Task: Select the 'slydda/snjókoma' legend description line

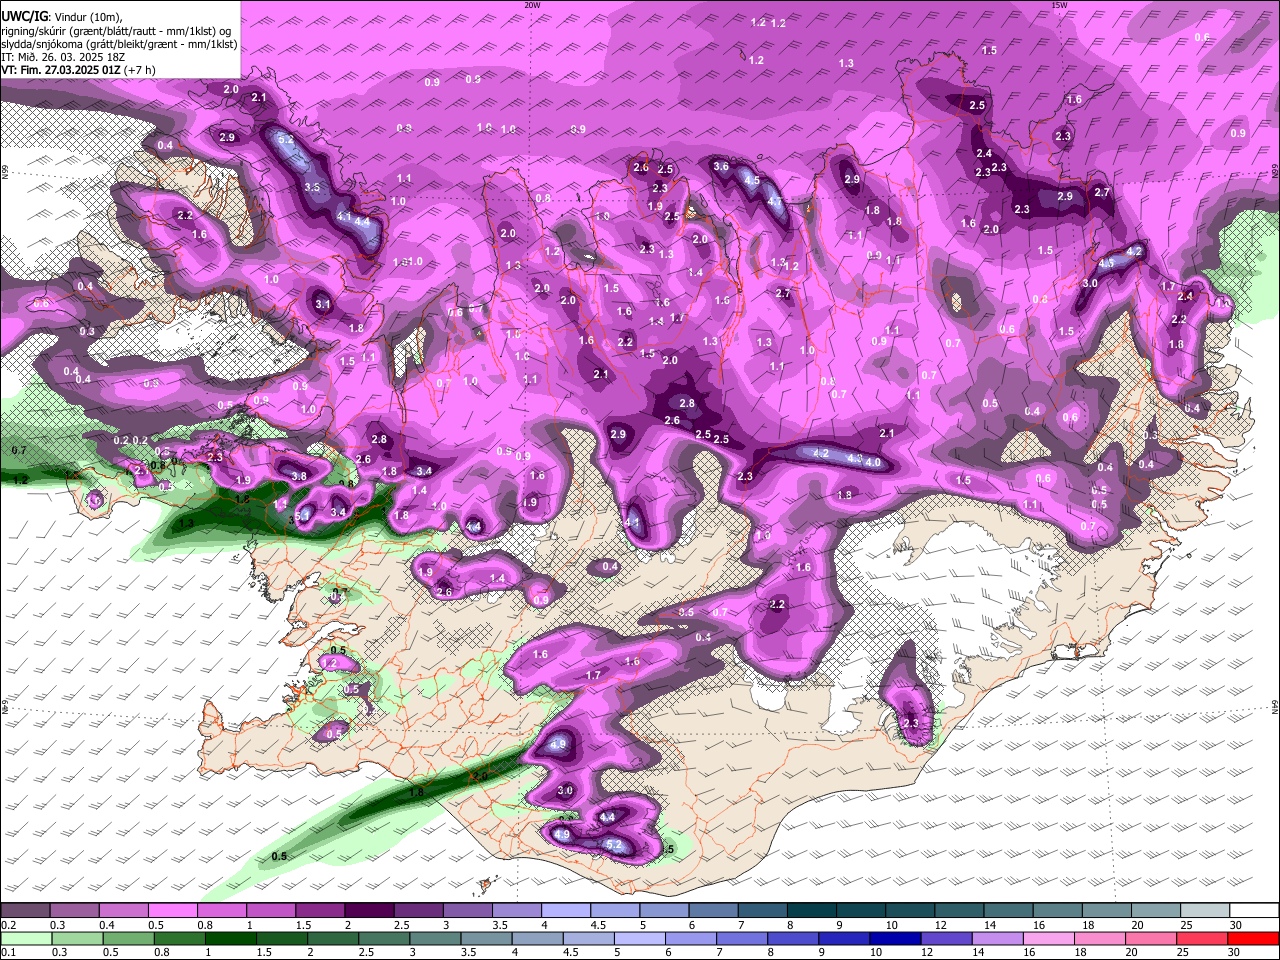Action: pos(119,44)
